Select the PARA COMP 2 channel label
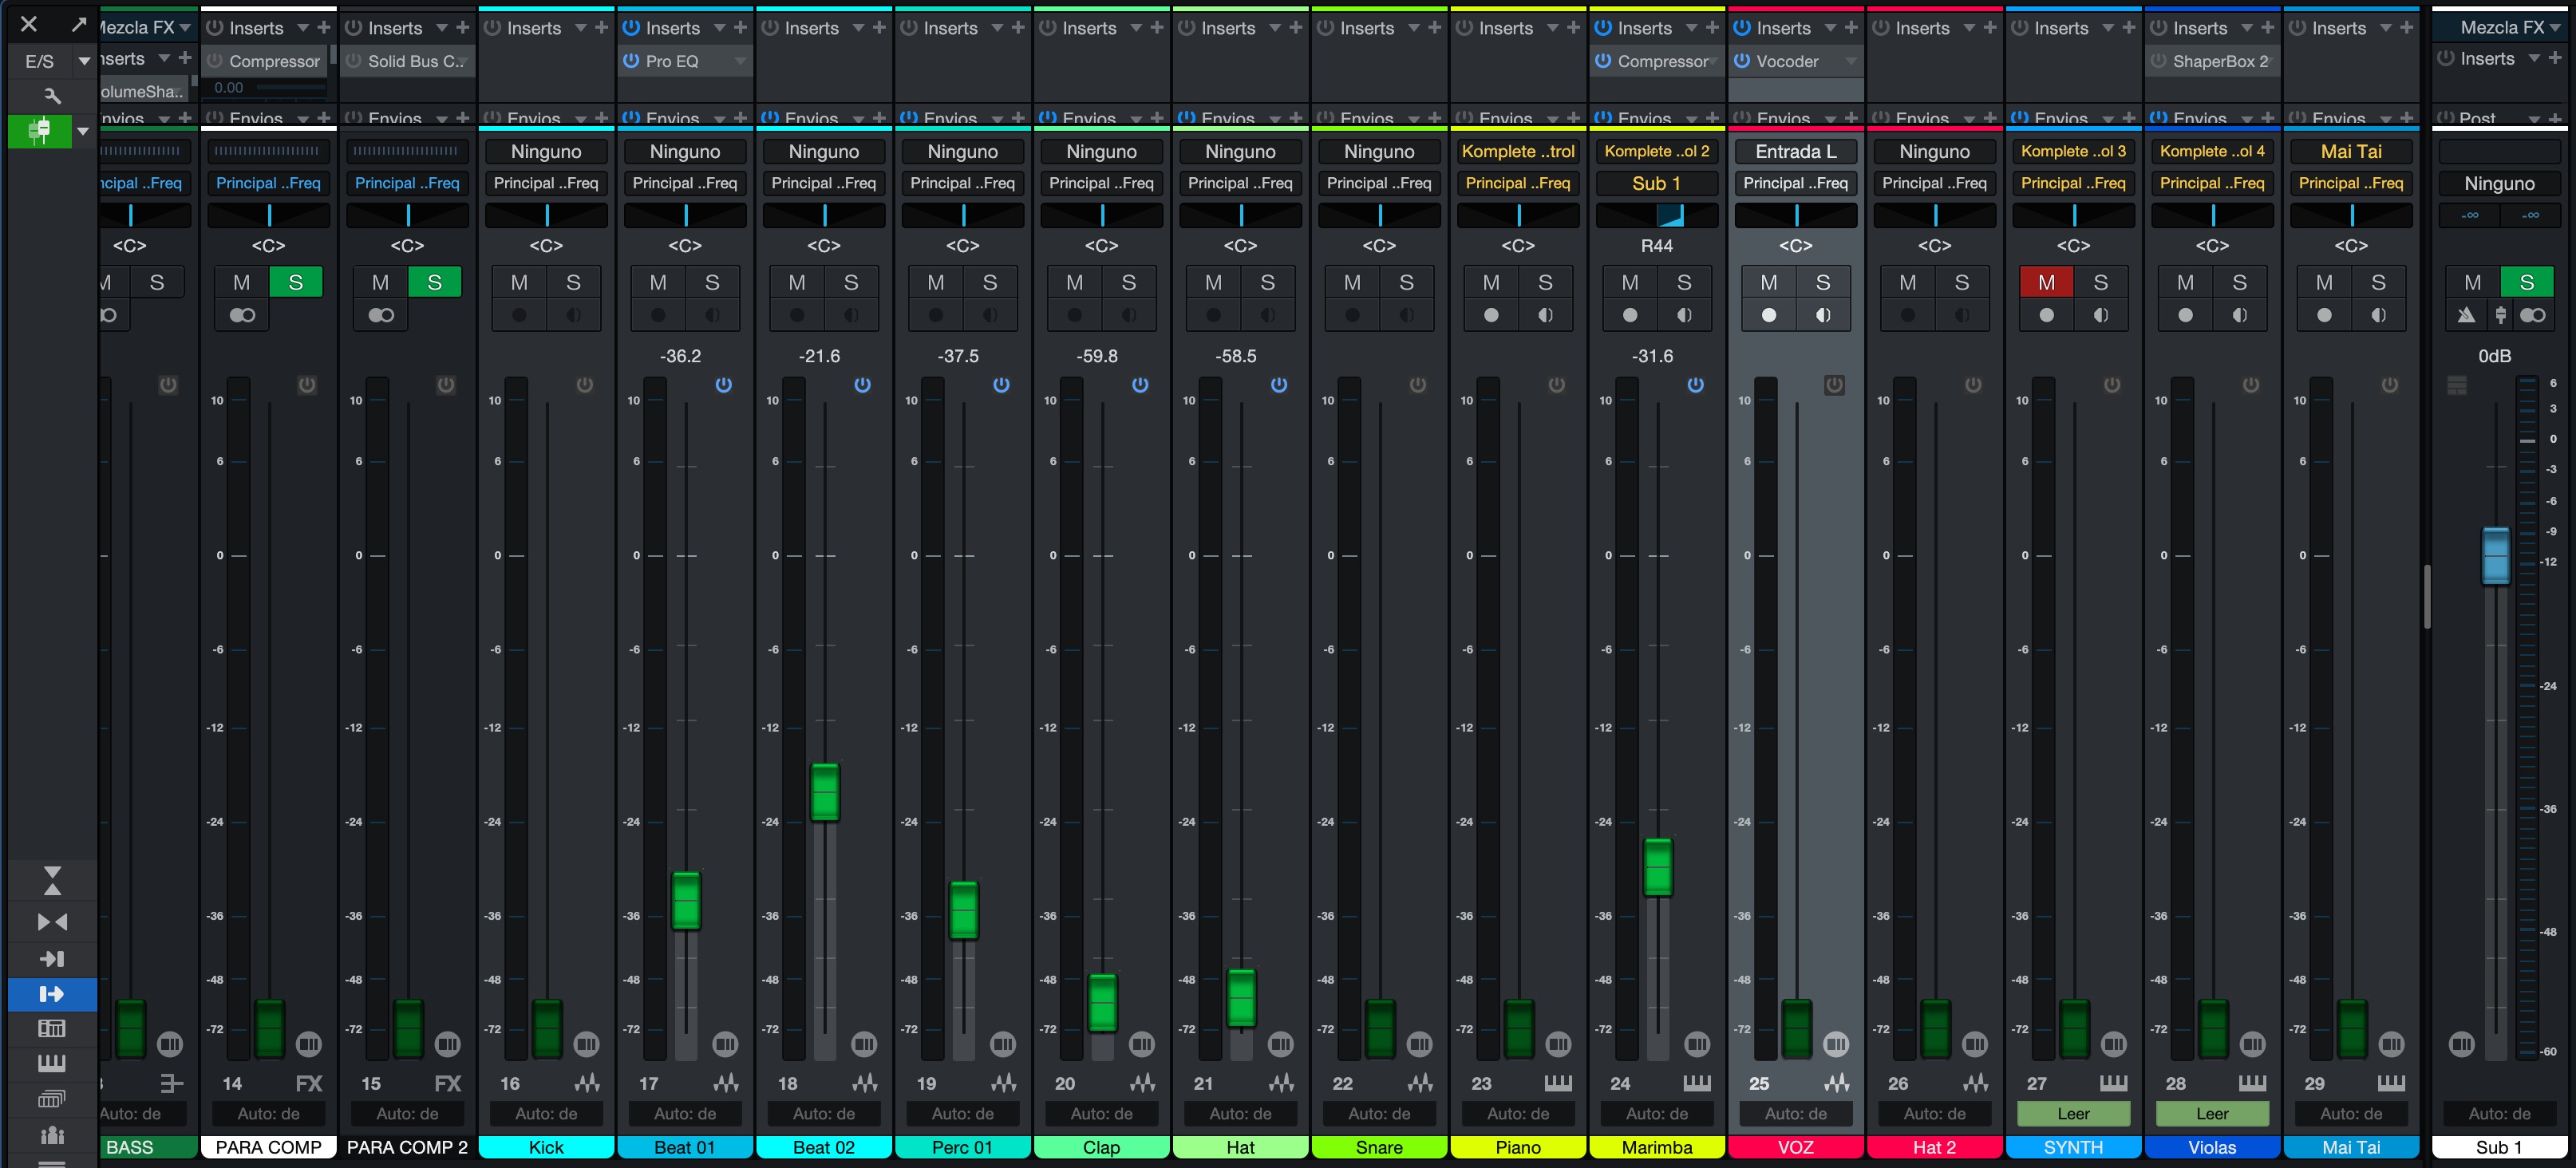This screenshot has width=2576, height=1168. click(407, 1147)
